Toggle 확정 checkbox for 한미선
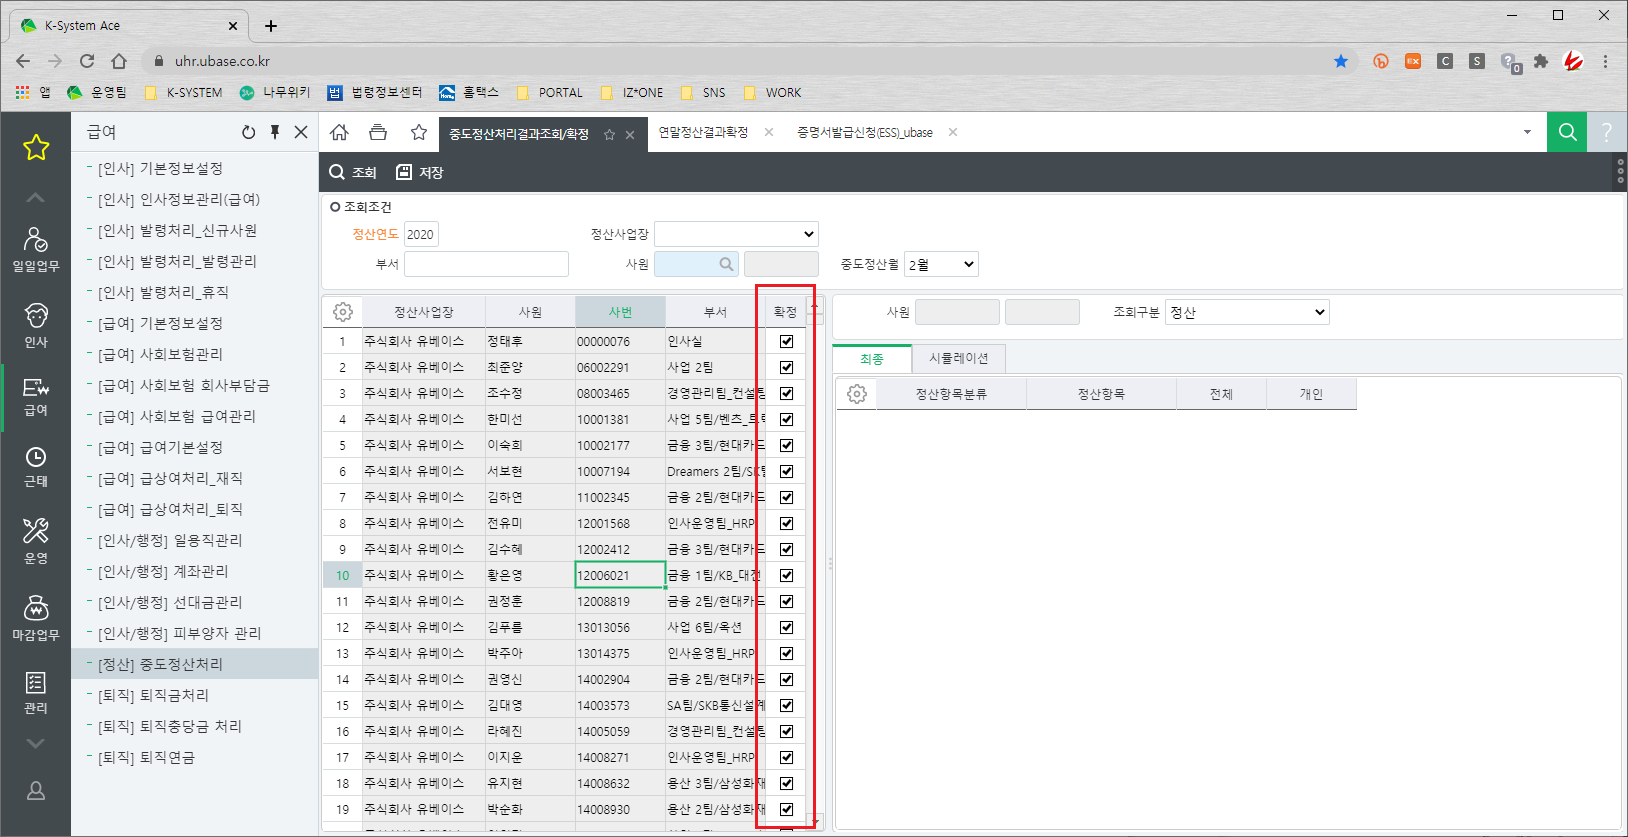Image resolution: width=1628 pixels, height=837 pixels. [786, 419]
